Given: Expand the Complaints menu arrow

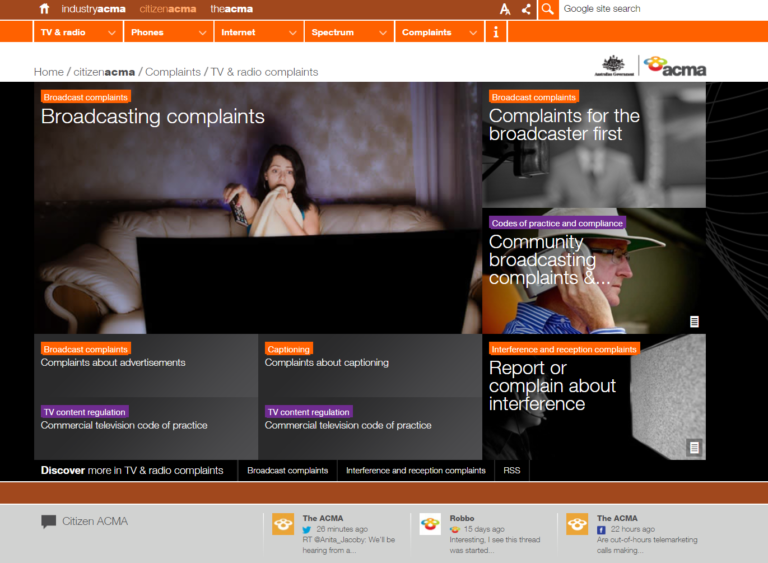Looking at the screenshot, I should pos(473,33).
